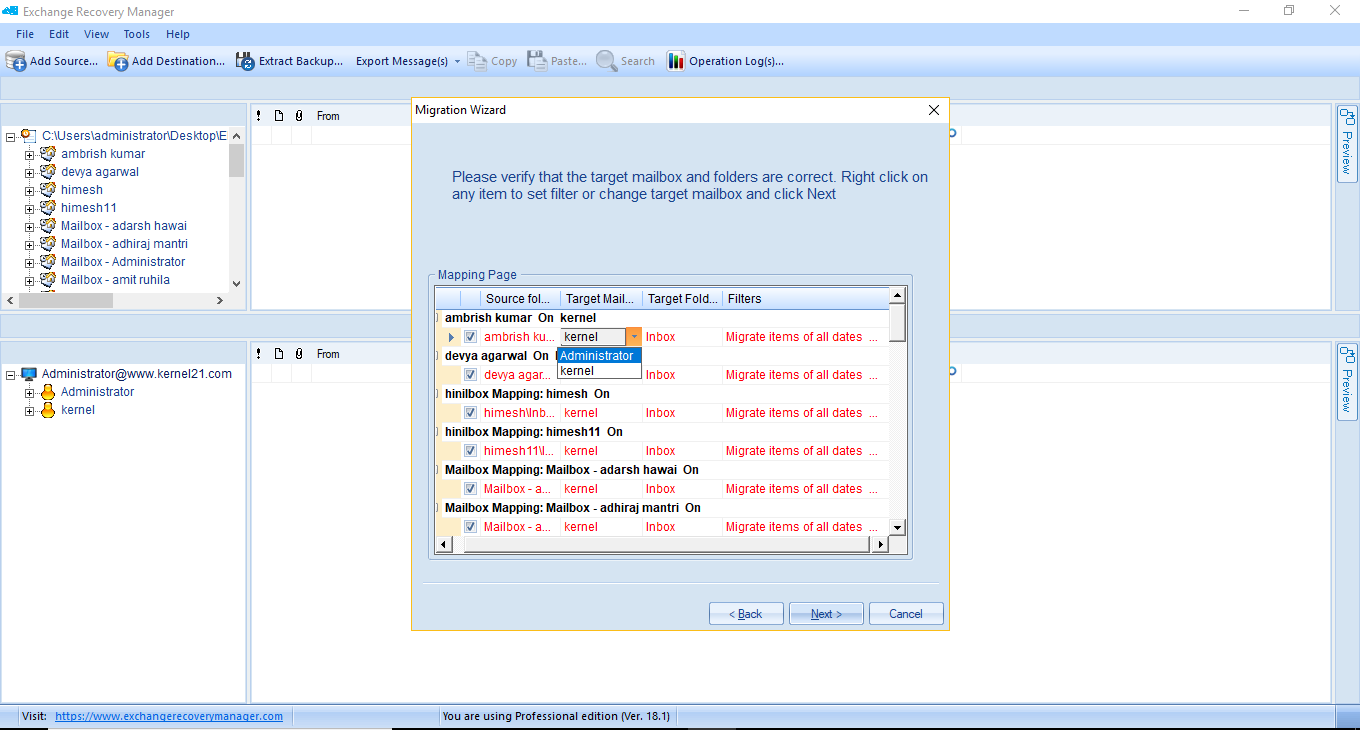Open the View menu
Image resolution: width=1366 pixels, height=730 pixels.
(97, 34)
